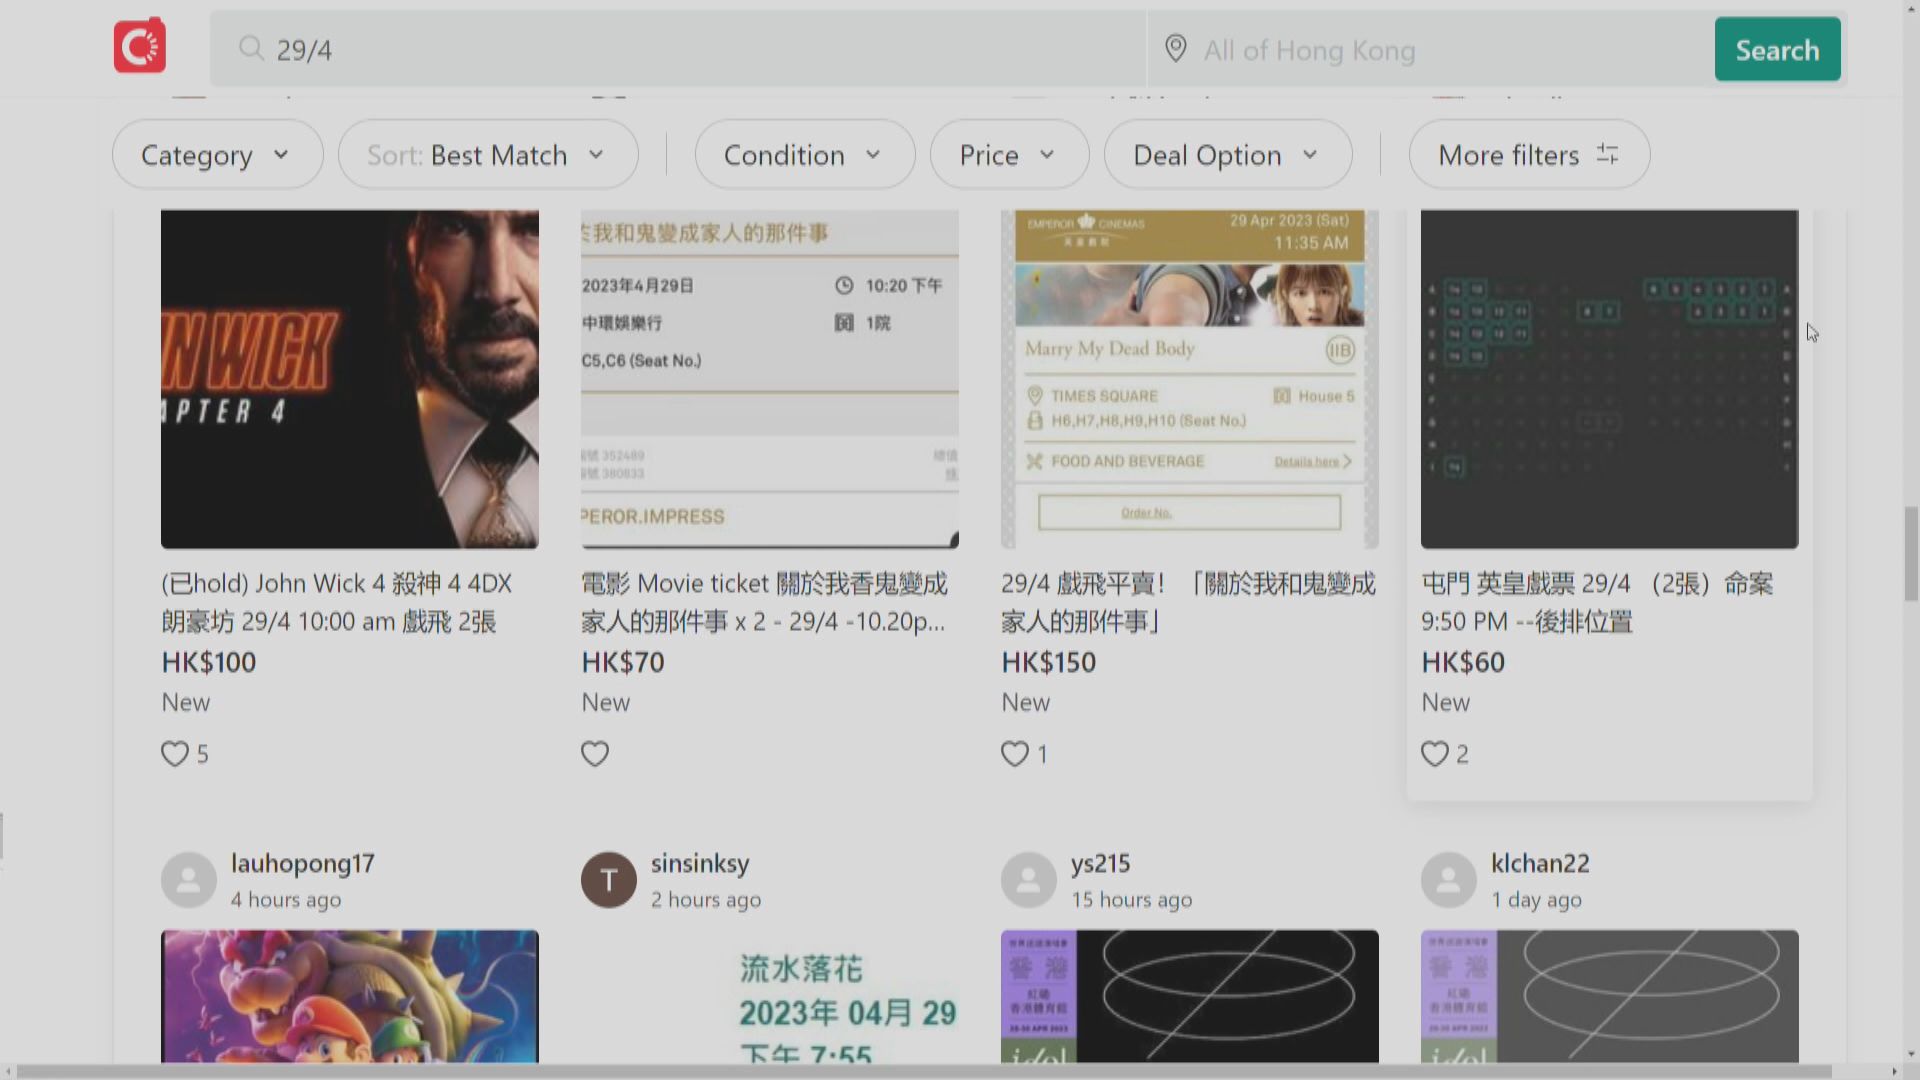Viewport: 1920px width, 1080px height.
Task: Open the All of Hong Kong location selector
Action: point(1310,49)
